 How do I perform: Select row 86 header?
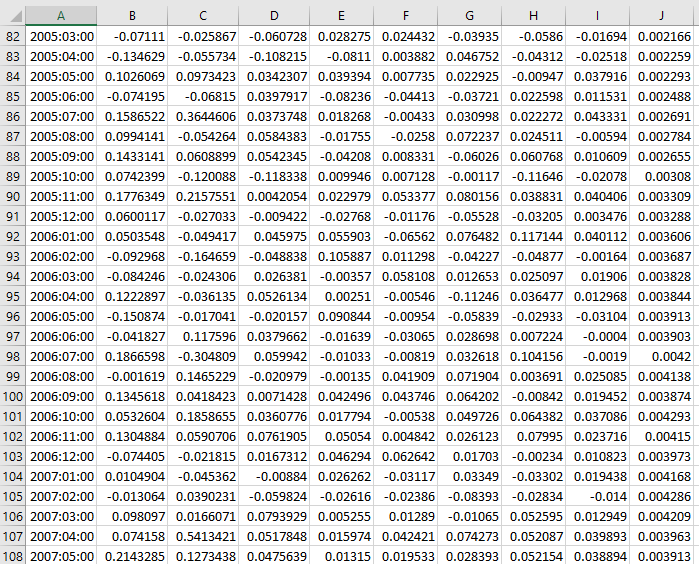(x=12, y=116)
